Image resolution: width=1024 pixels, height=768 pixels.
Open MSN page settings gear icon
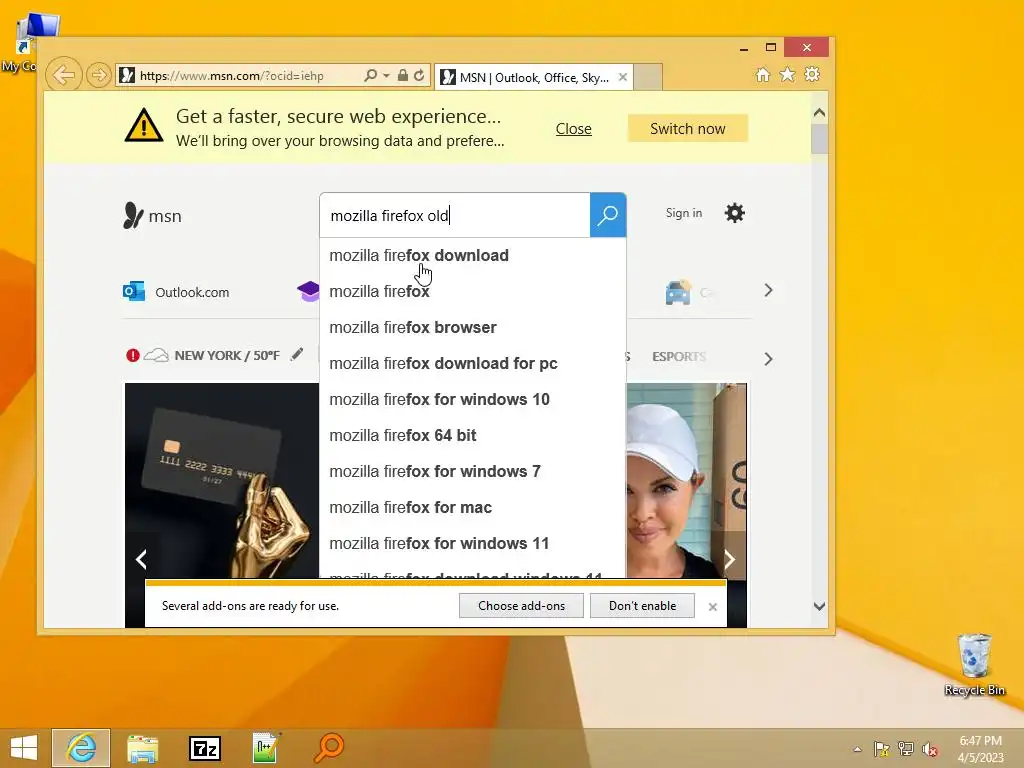tap(735, 213)
